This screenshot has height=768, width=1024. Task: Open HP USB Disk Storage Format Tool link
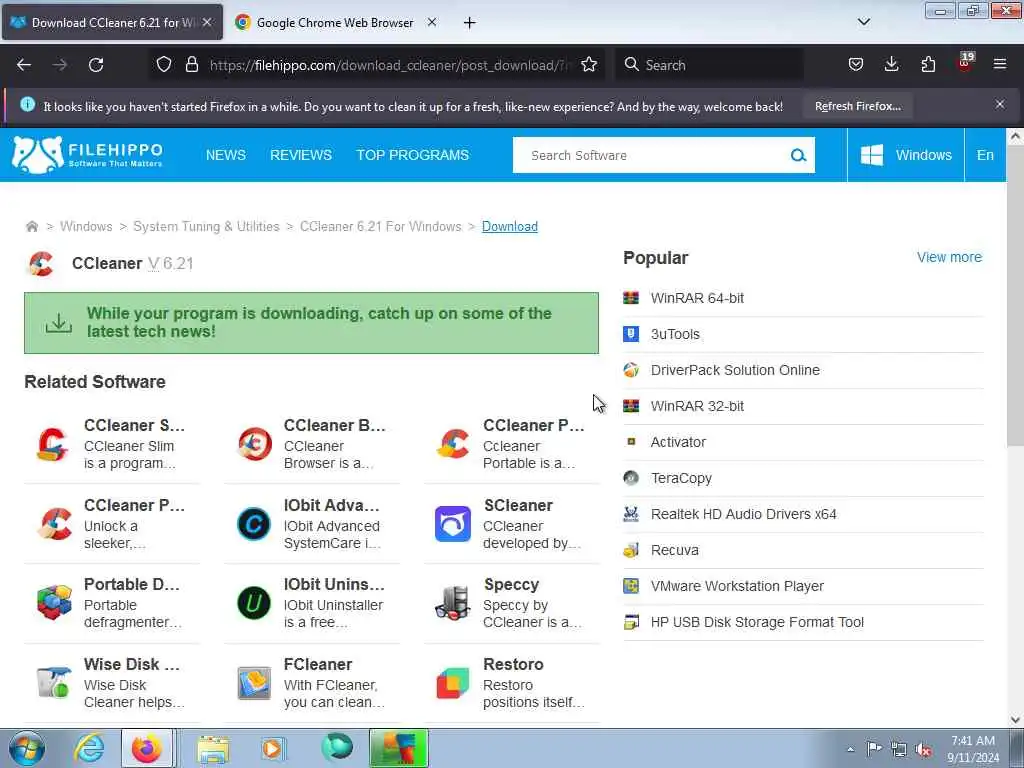pos(757,622)
